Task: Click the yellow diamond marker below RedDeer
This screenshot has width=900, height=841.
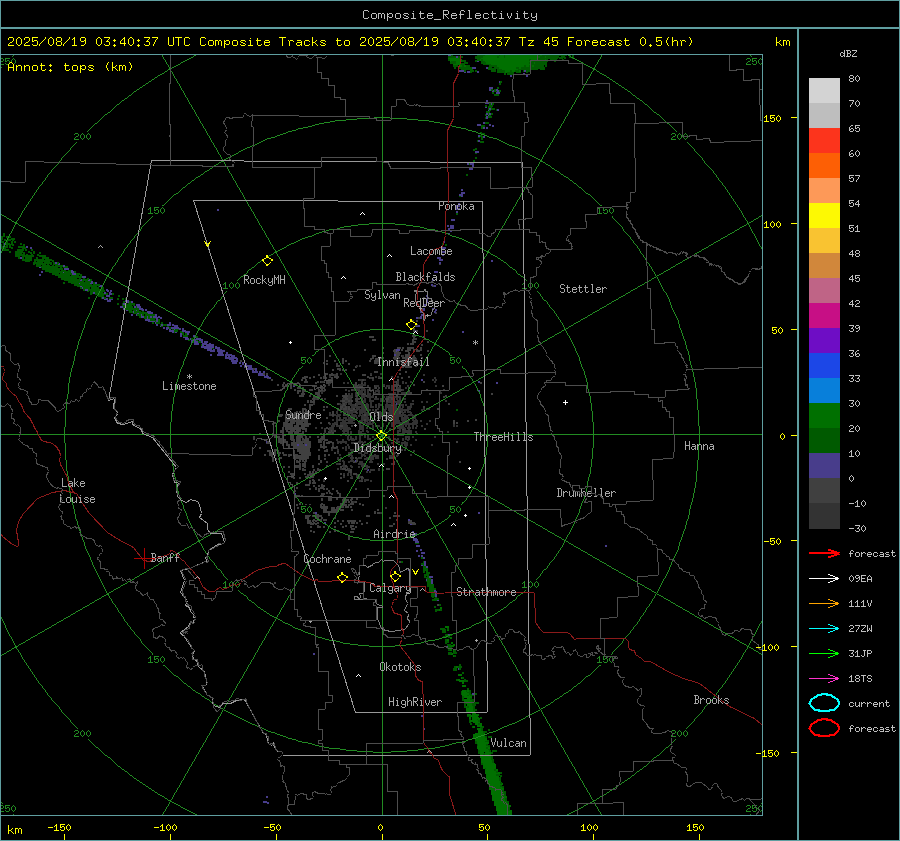Action: (412, 325)
